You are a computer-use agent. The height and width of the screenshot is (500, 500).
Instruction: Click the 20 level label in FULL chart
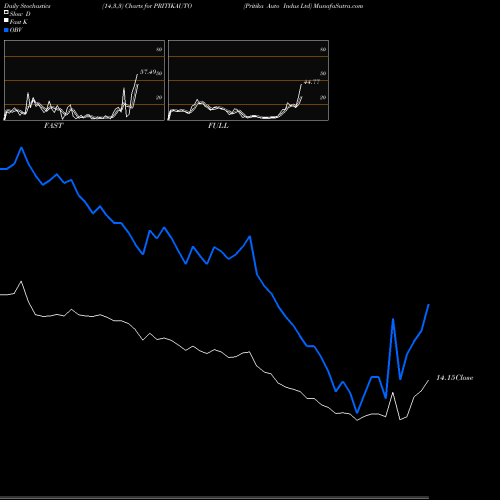(323, 97)
